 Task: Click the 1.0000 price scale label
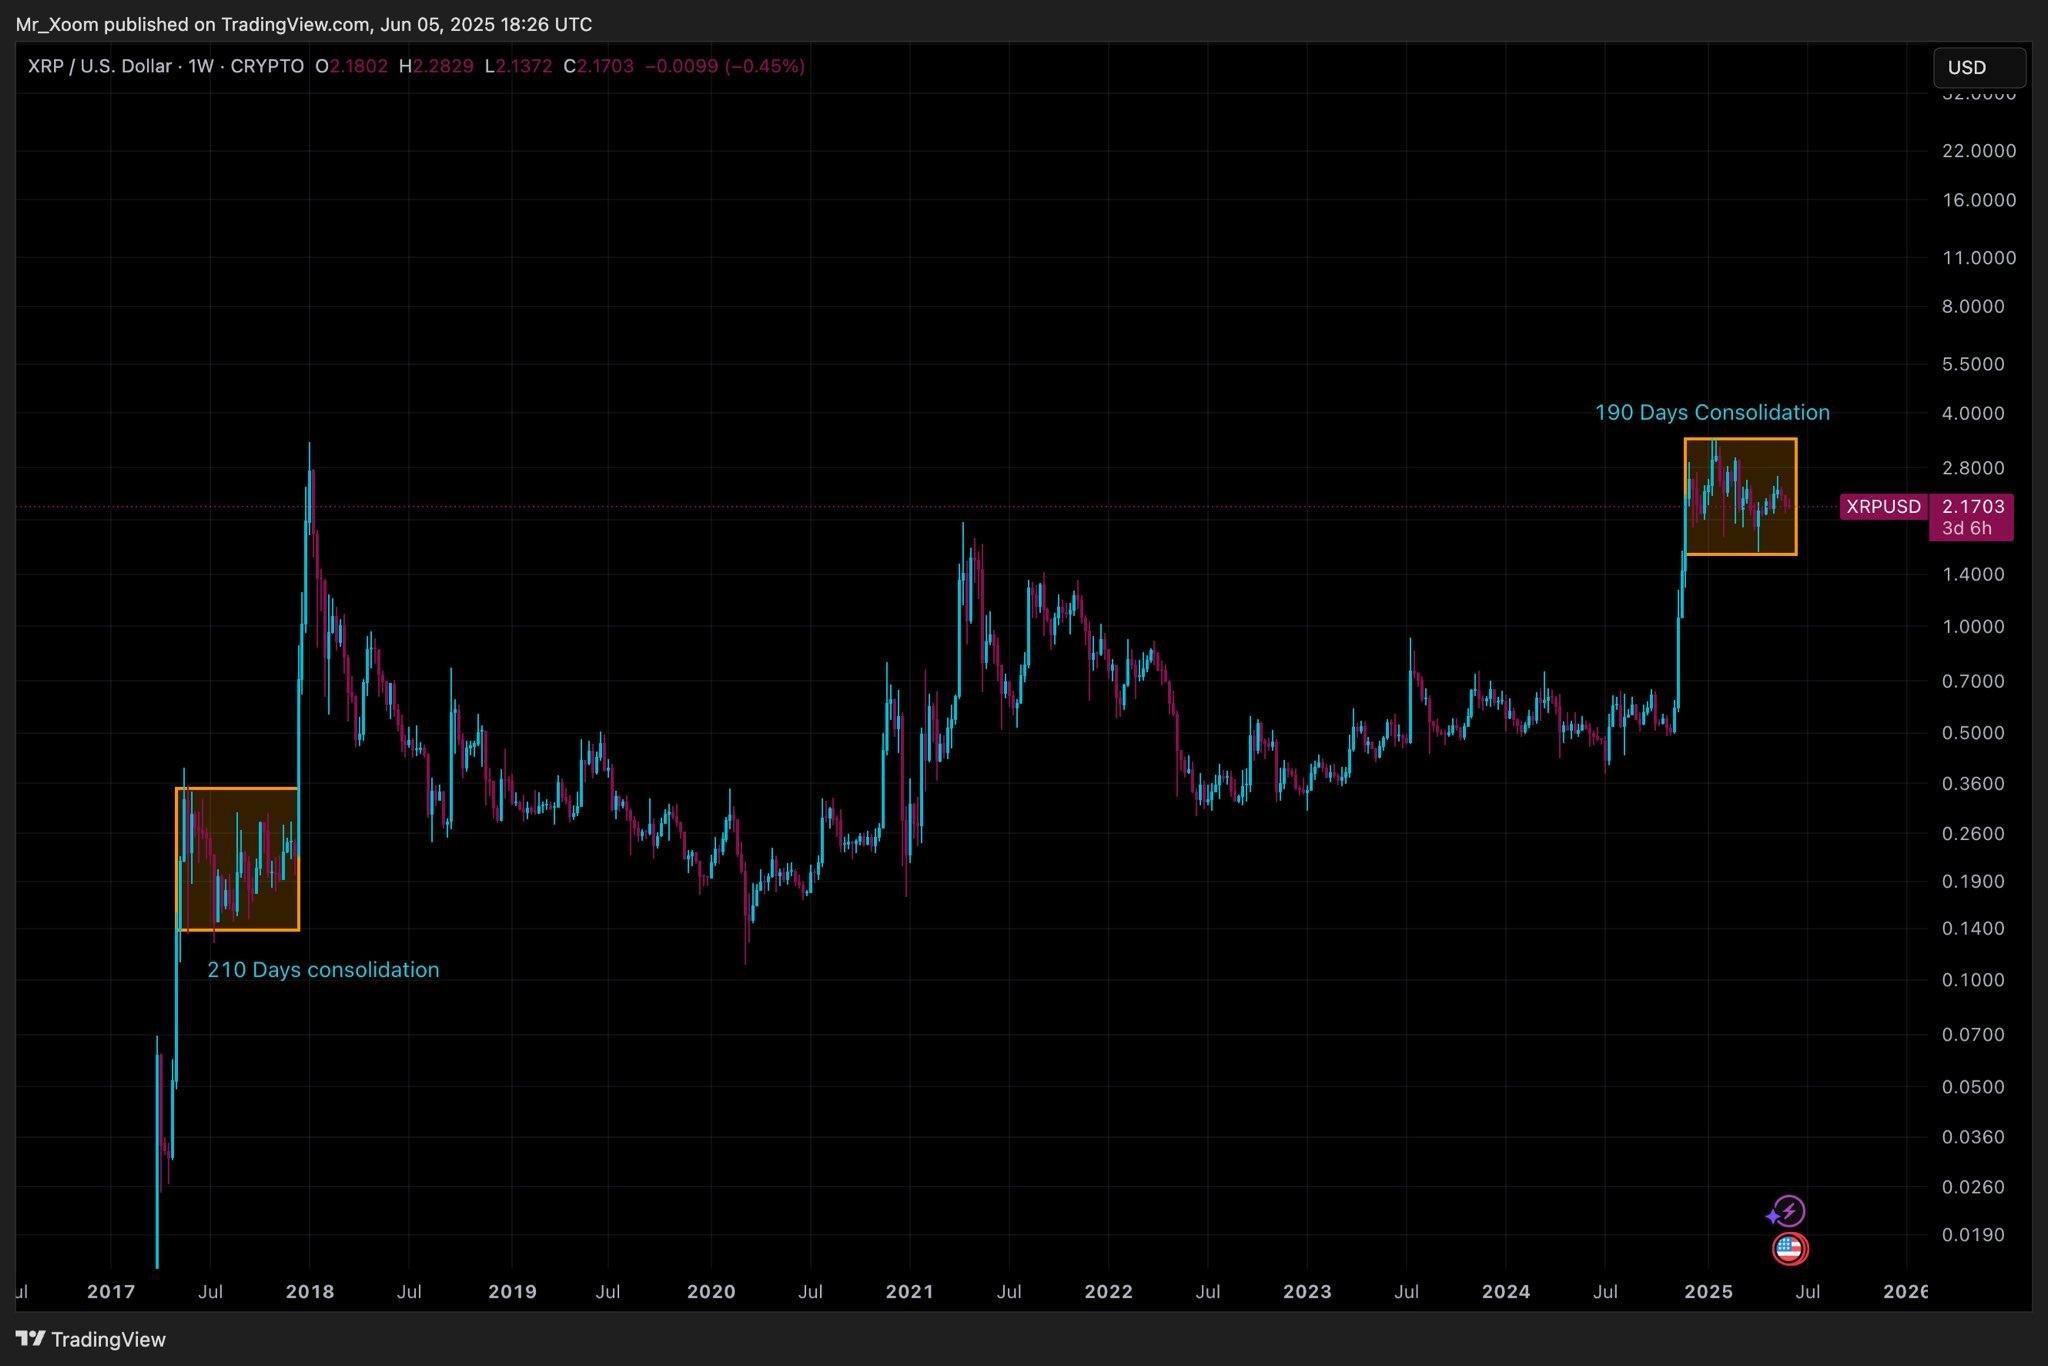click(1973, 627)
